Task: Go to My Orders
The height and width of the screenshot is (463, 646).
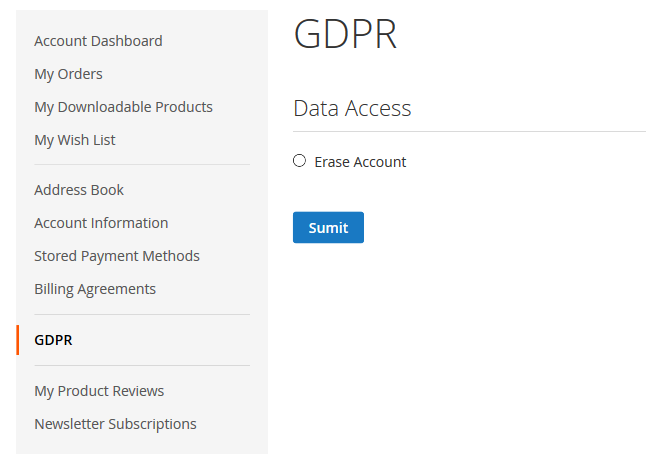Action: [x=68, y=74]
